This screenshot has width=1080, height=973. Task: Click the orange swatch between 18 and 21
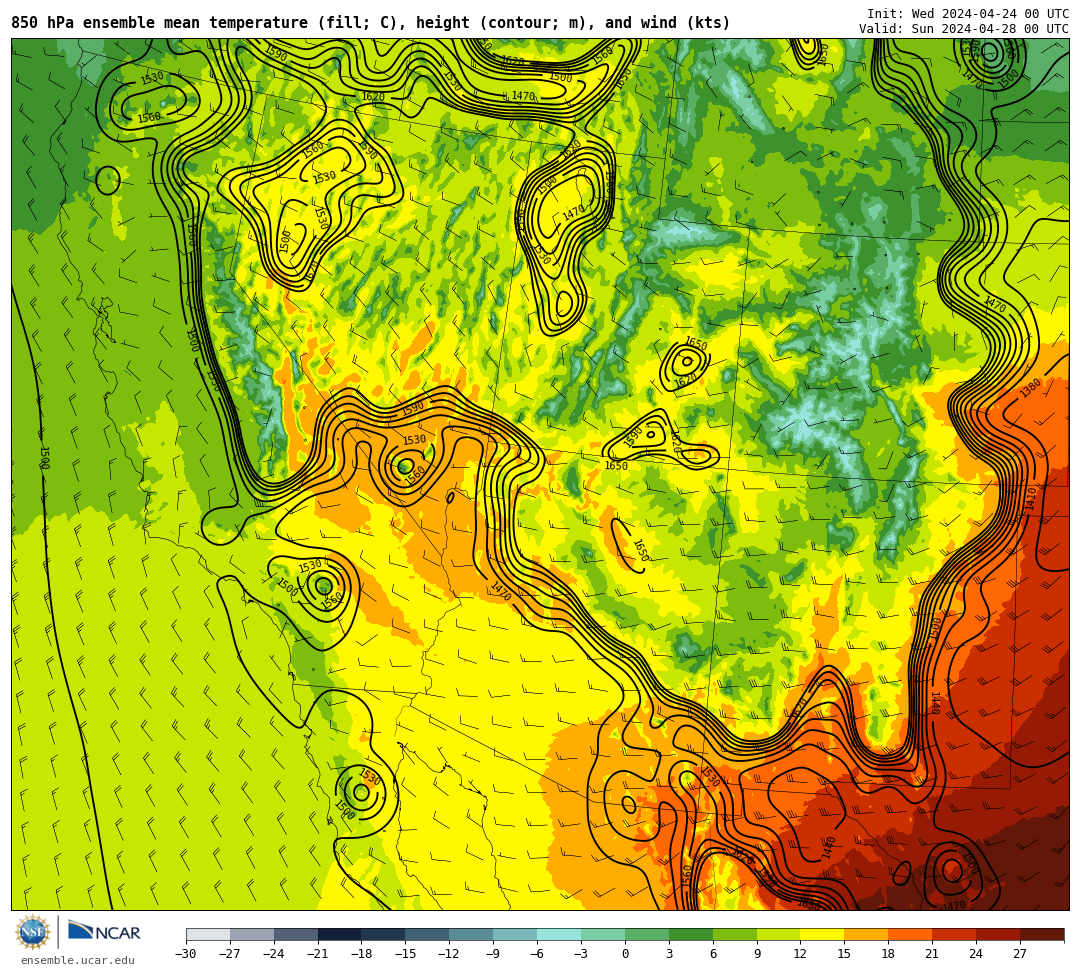910,934
